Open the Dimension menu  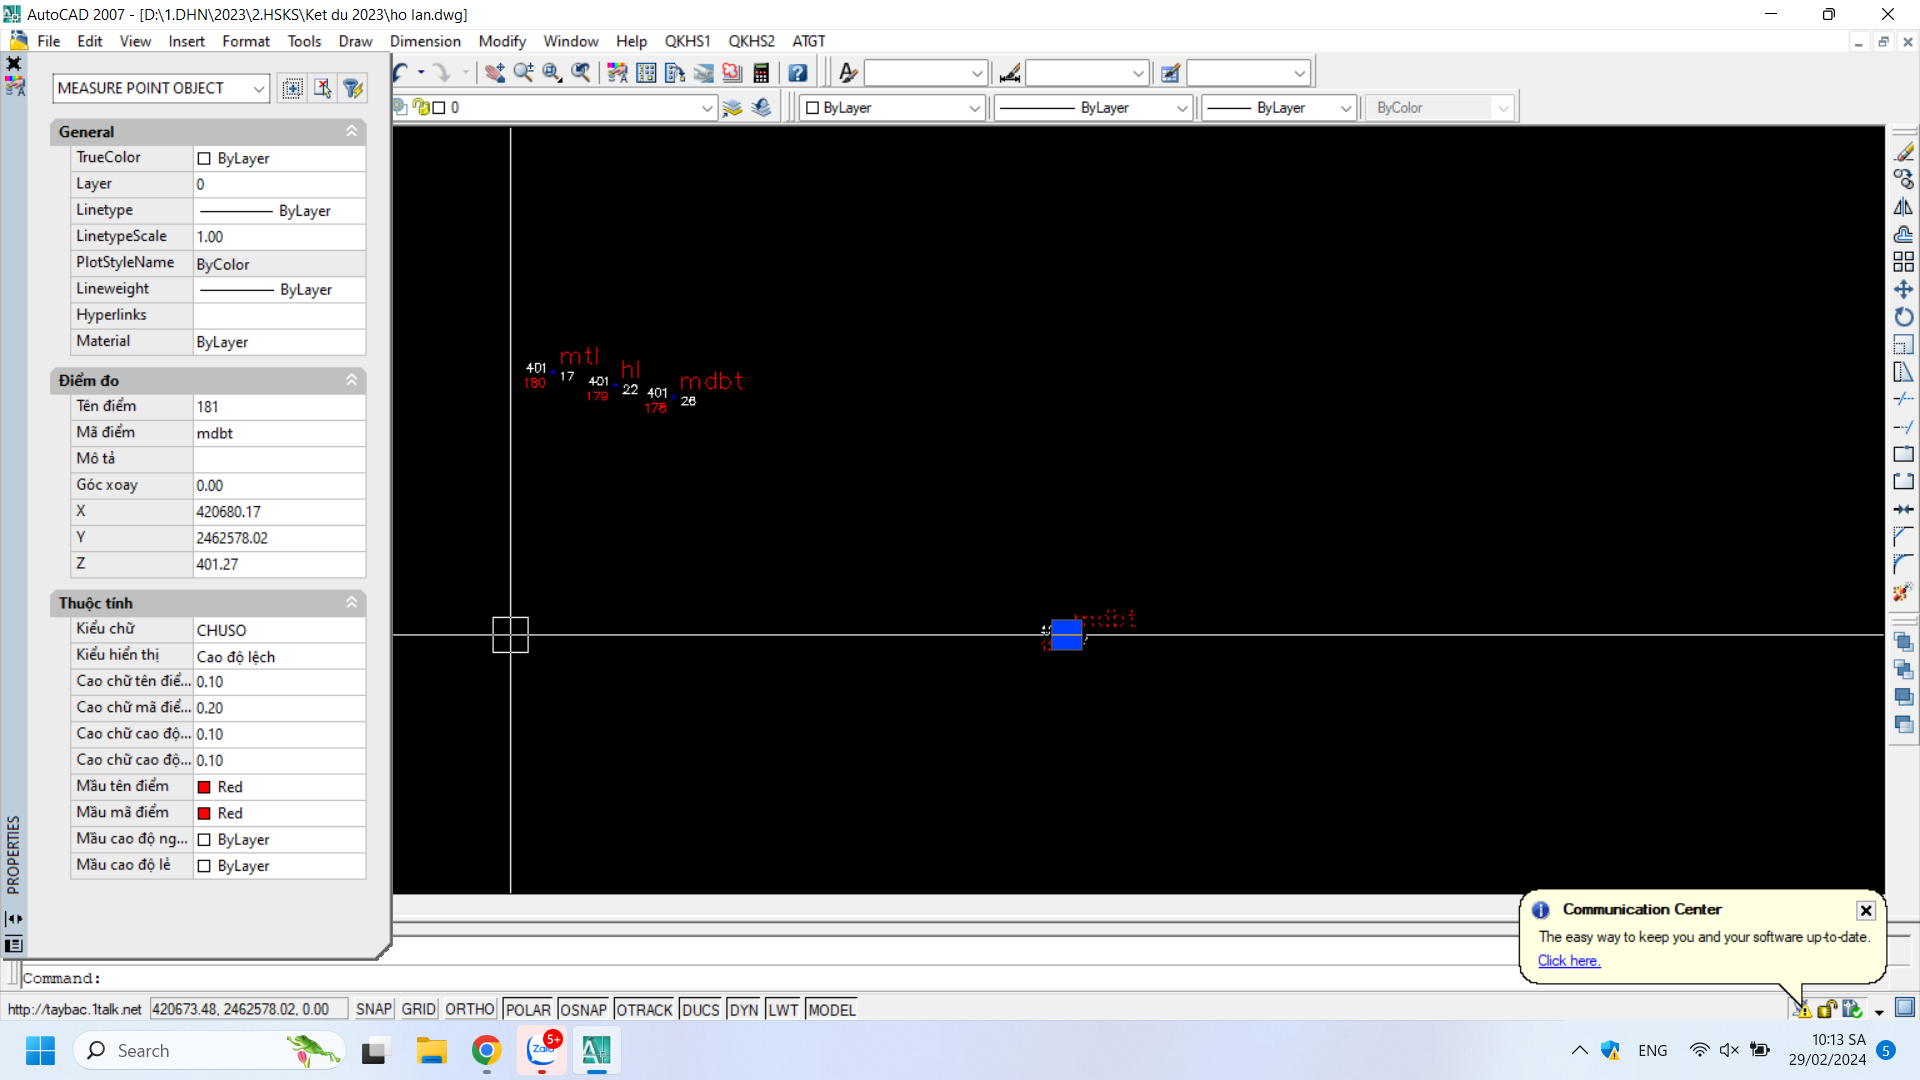tap(425, 41)
